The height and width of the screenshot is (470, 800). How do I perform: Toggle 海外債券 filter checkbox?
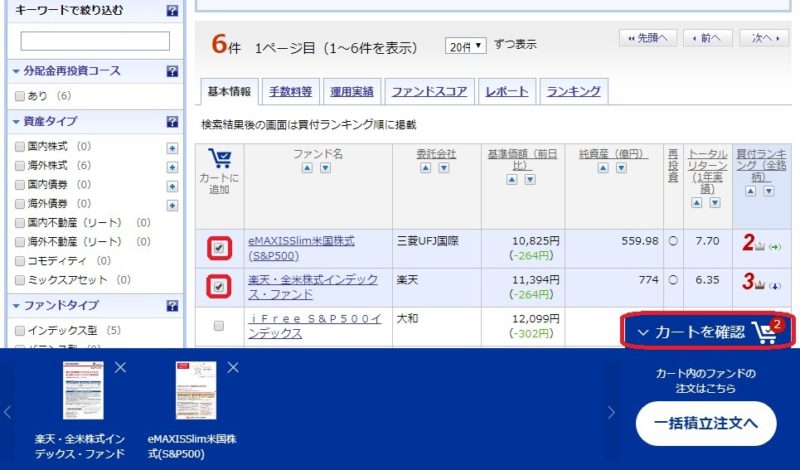click(x=20, y=204)
